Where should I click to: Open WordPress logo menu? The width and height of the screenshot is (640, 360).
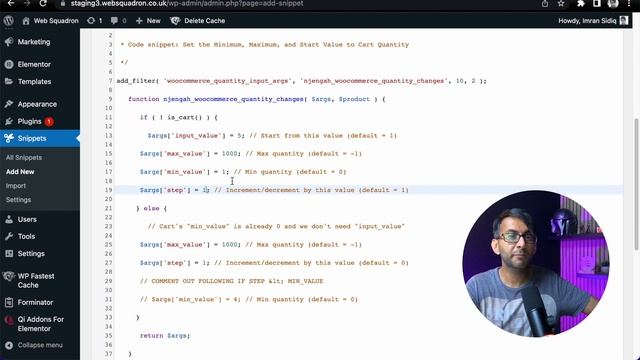tap(9, 20)
